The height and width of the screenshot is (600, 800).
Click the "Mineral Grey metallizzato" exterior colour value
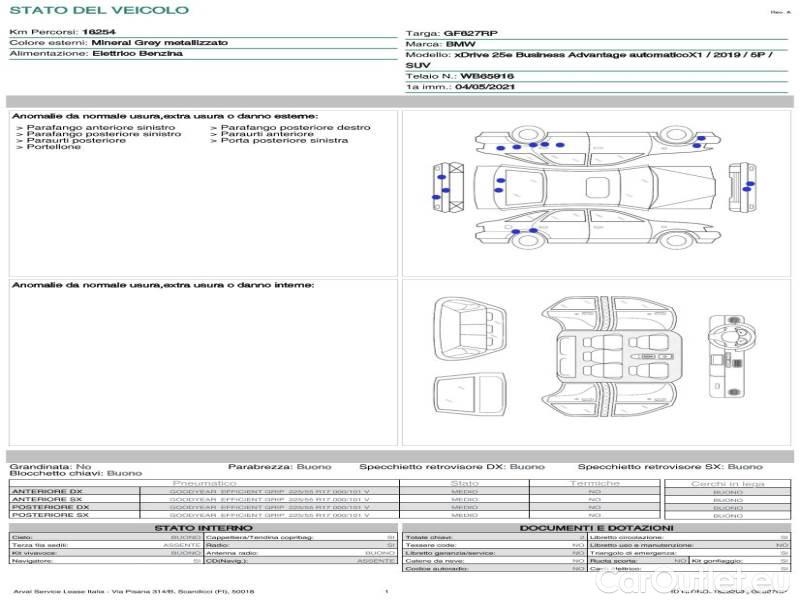coord(160,42)
